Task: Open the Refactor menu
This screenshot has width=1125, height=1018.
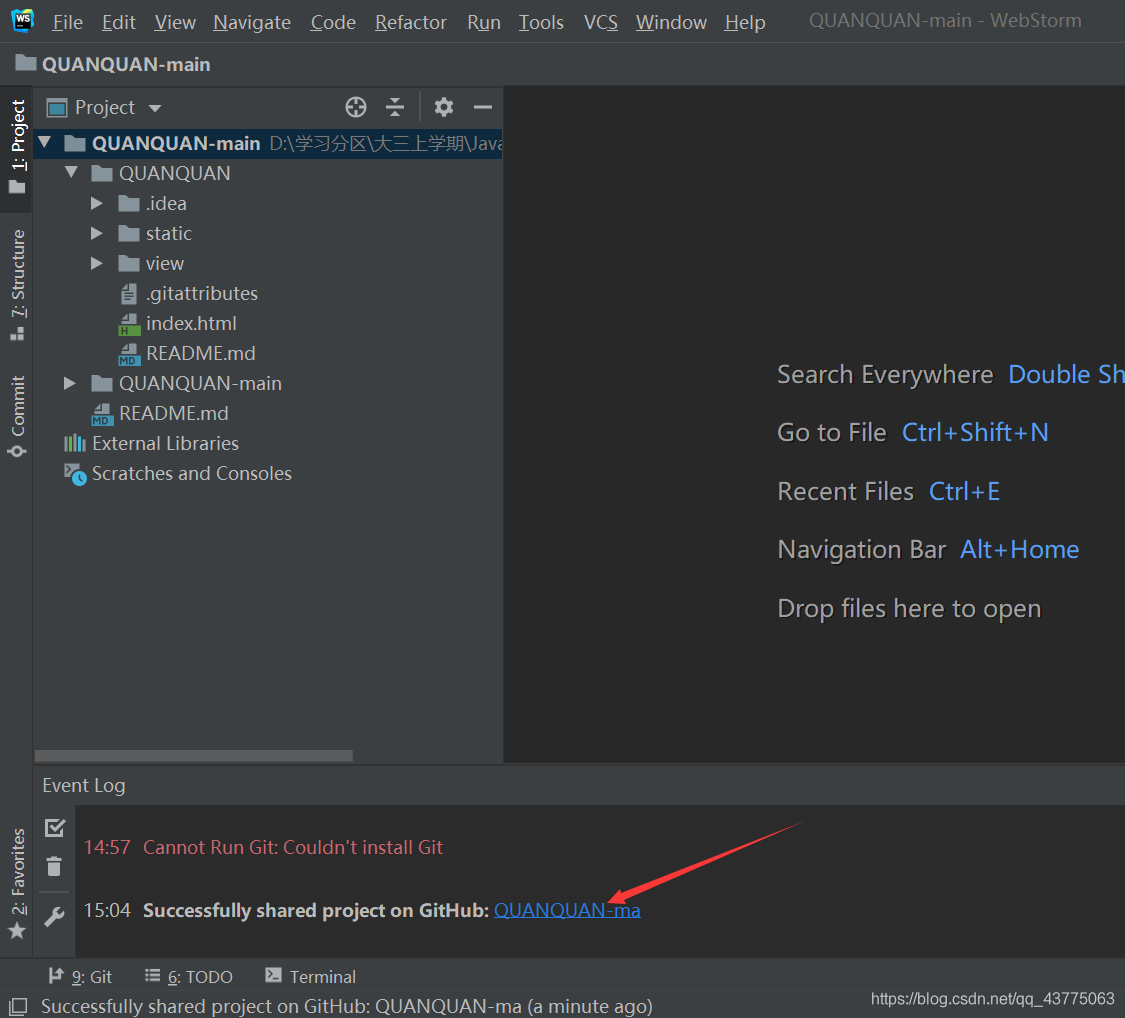Action: pyautogui.click(x=410, y=22)
